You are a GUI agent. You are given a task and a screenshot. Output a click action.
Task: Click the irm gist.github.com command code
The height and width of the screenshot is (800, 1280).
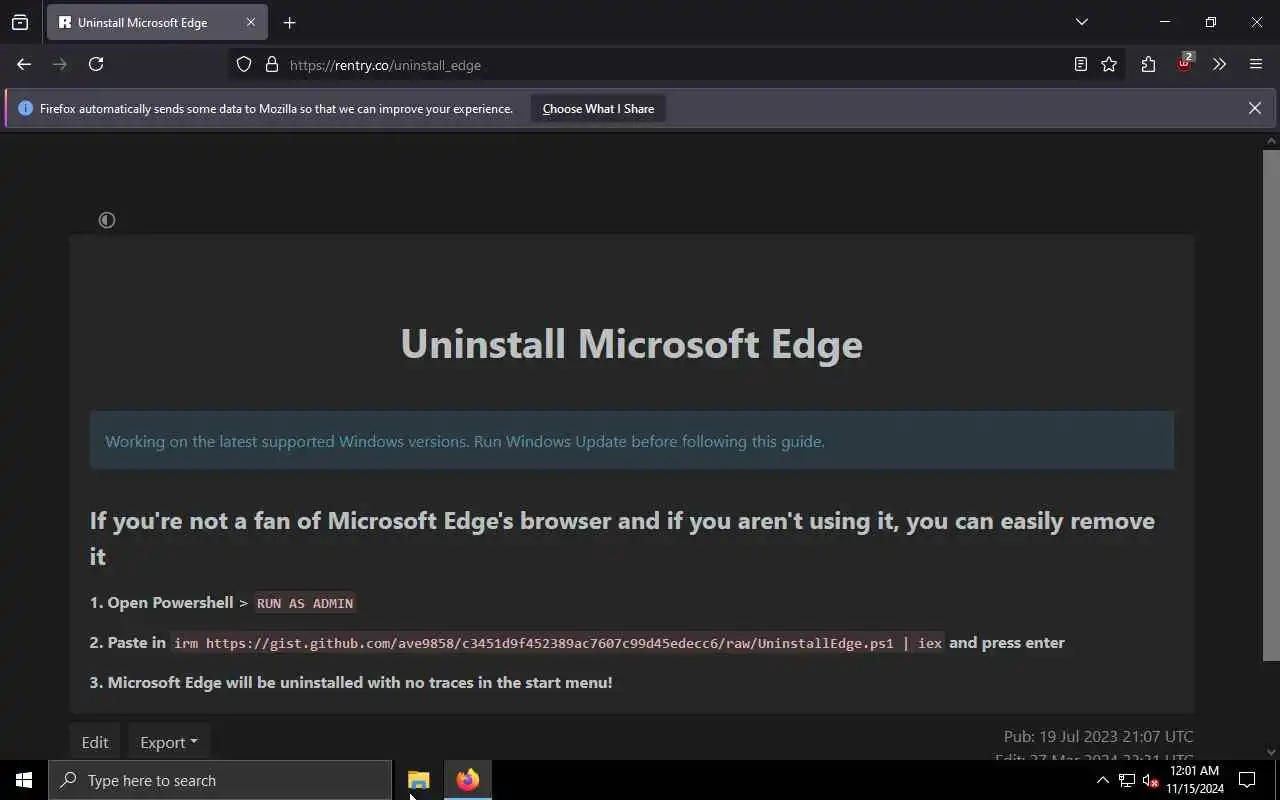(558, 643)
